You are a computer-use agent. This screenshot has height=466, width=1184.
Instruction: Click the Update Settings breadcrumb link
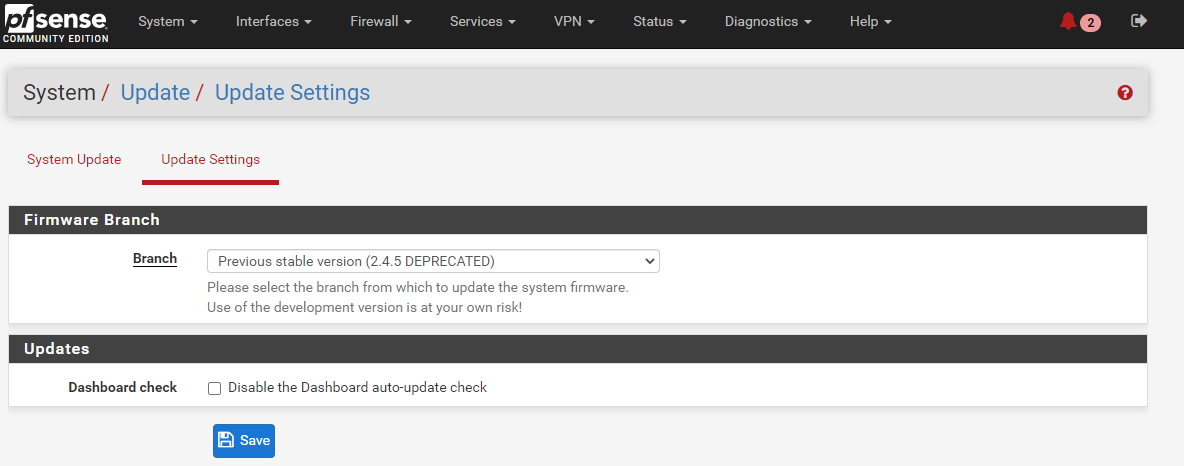(x=292, y=92)
